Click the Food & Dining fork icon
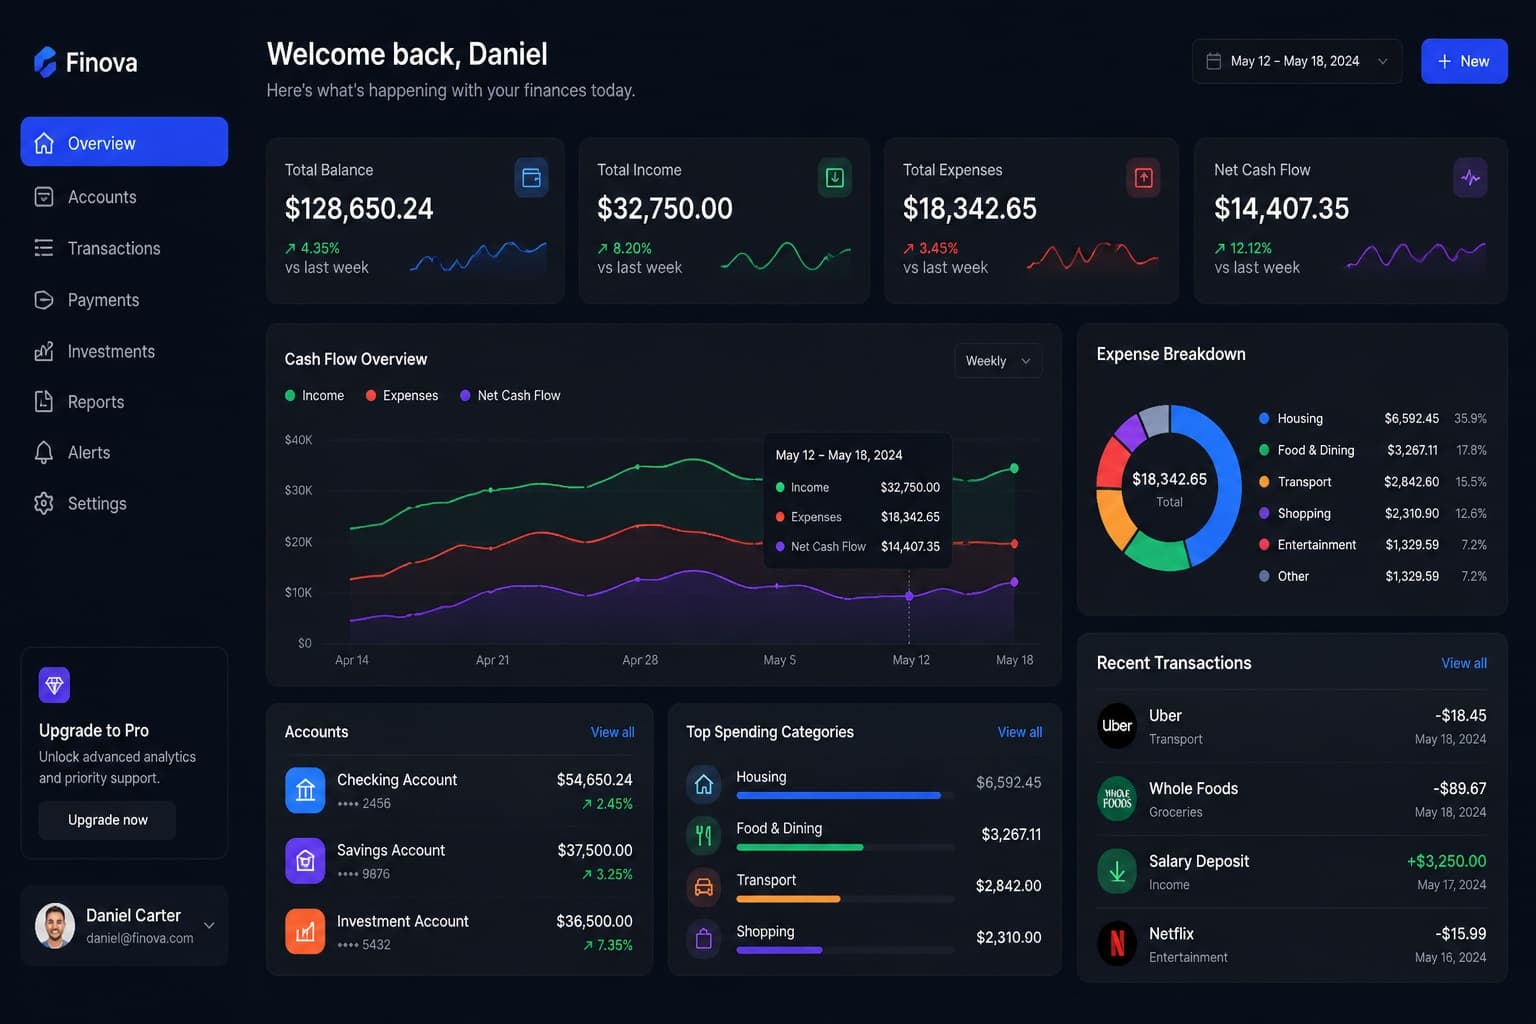 pyautogui.click(x=704, y=835)
